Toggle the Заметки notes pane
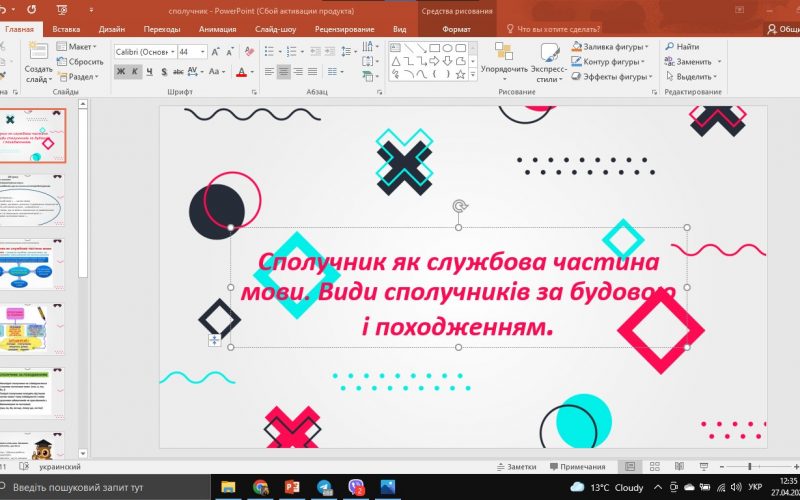800x500 pixels. [x=516, y=466]
